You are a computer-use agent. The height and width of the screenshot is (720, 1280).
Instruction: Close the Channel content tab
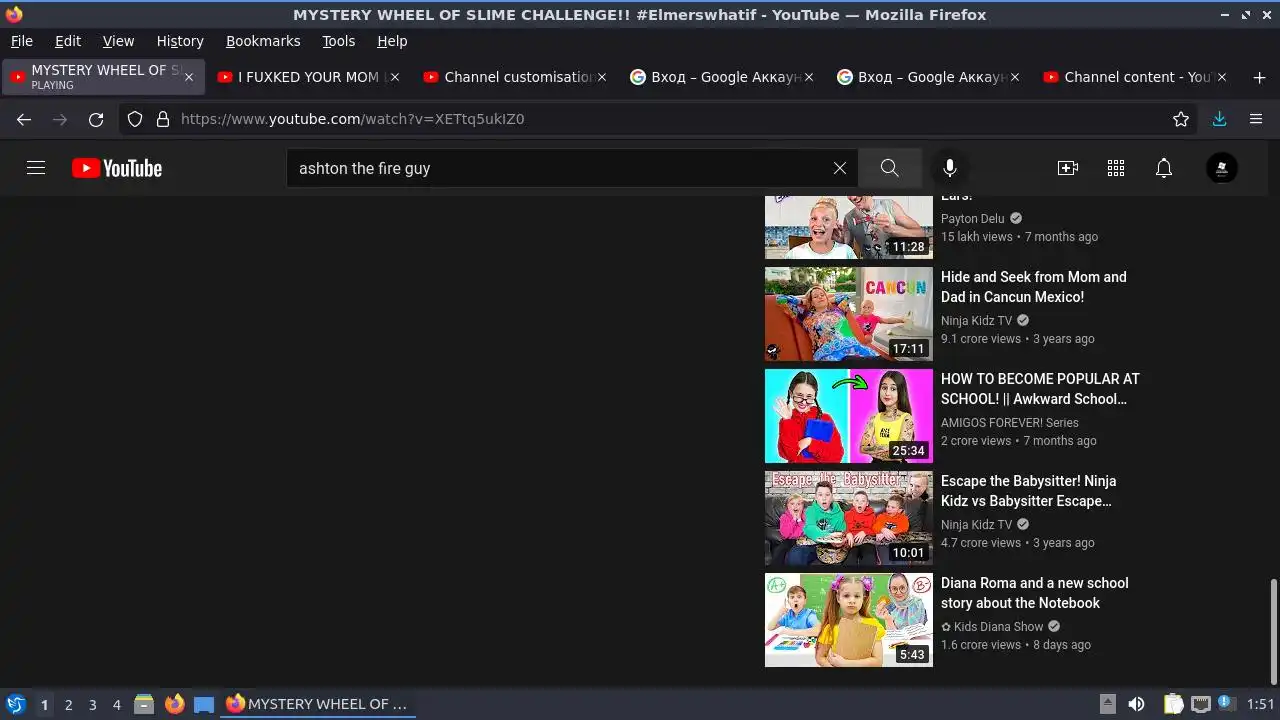click(x=1222, y=77)
